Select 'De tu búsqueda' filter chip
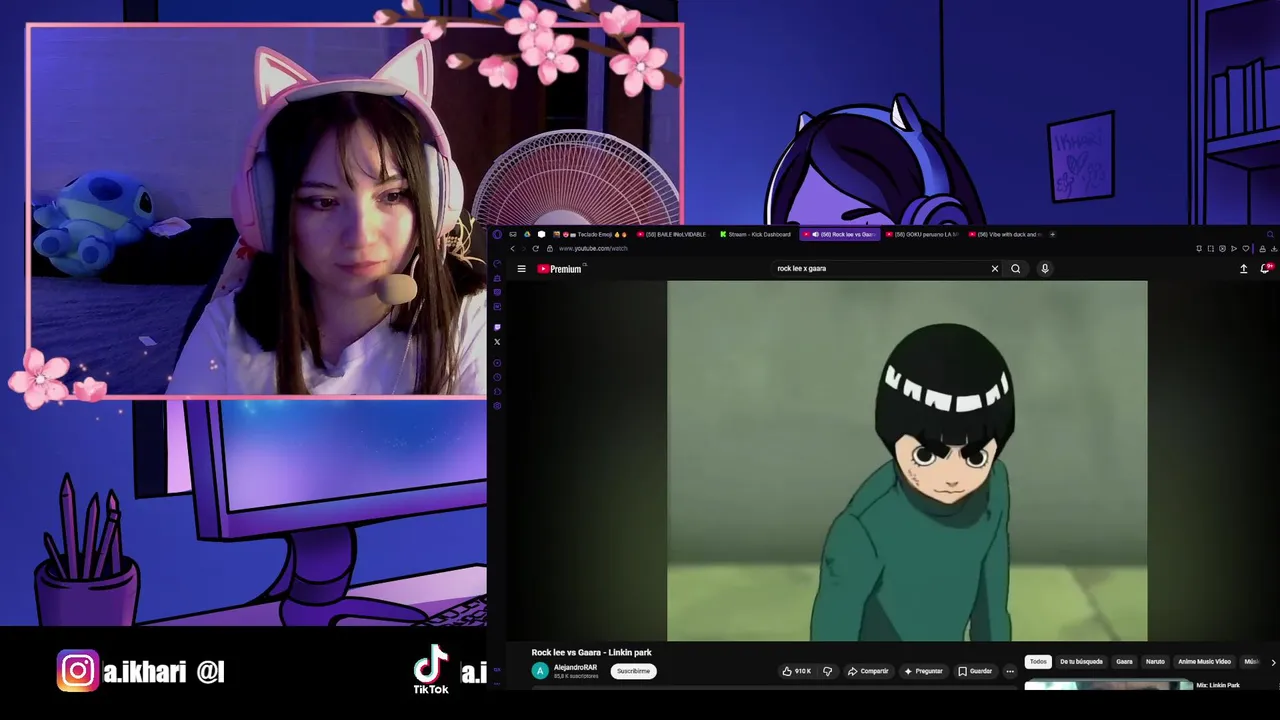Screen dimensions: 1280x720 tap(1081, 661)
